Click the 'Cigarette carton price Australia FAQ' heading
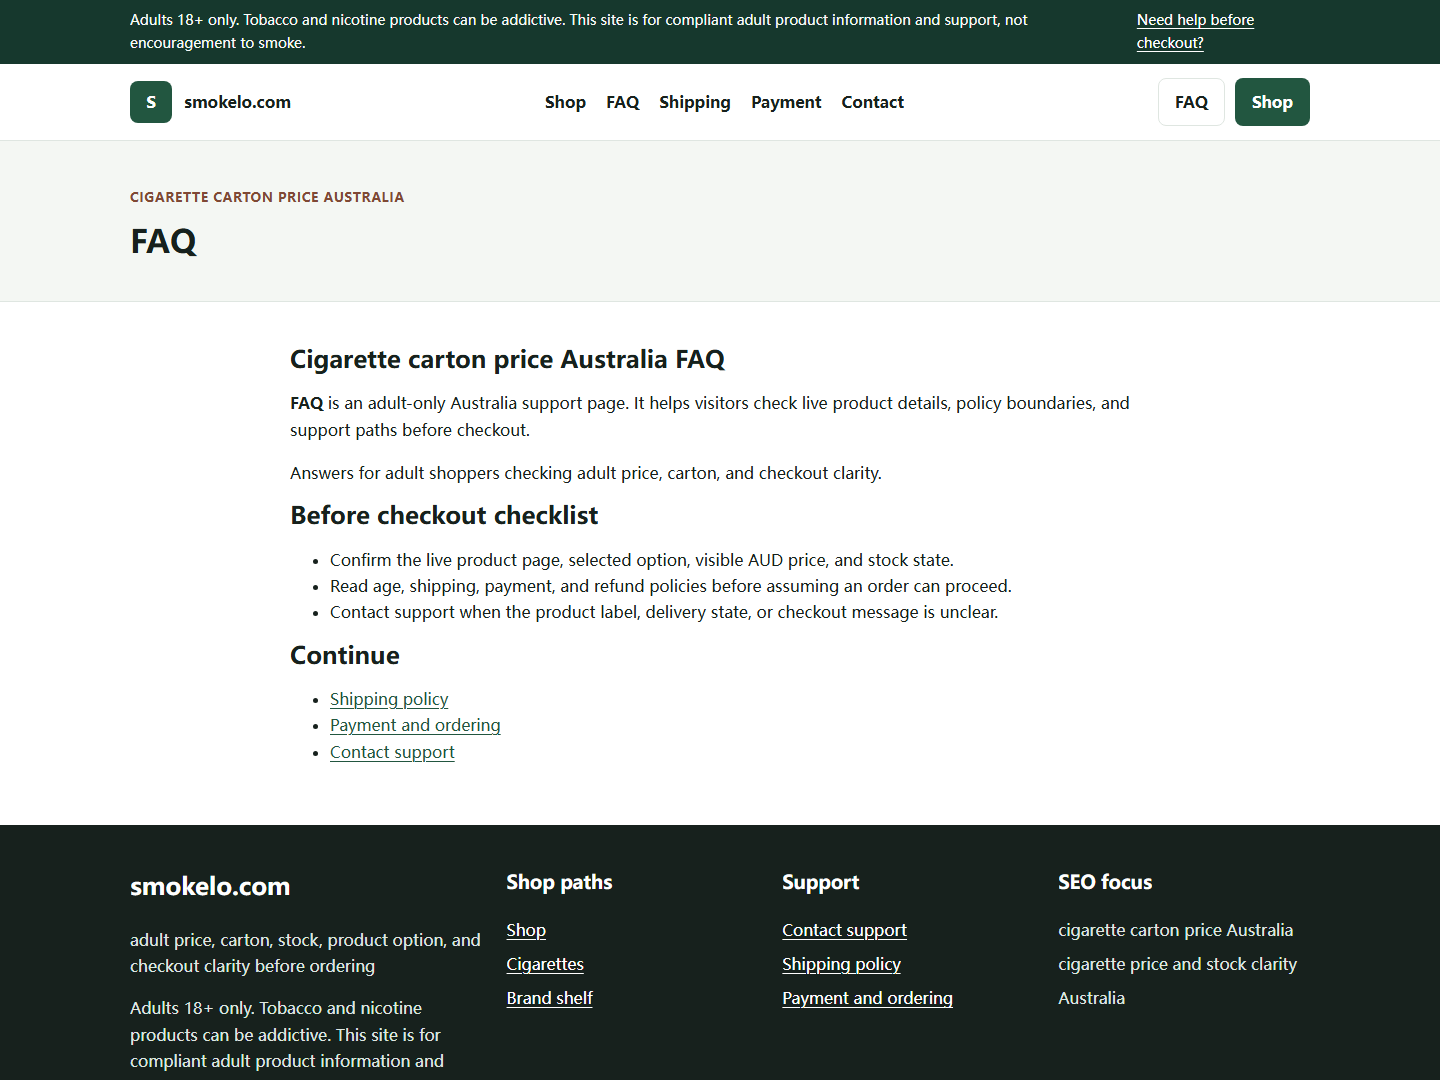 (507, 359)
